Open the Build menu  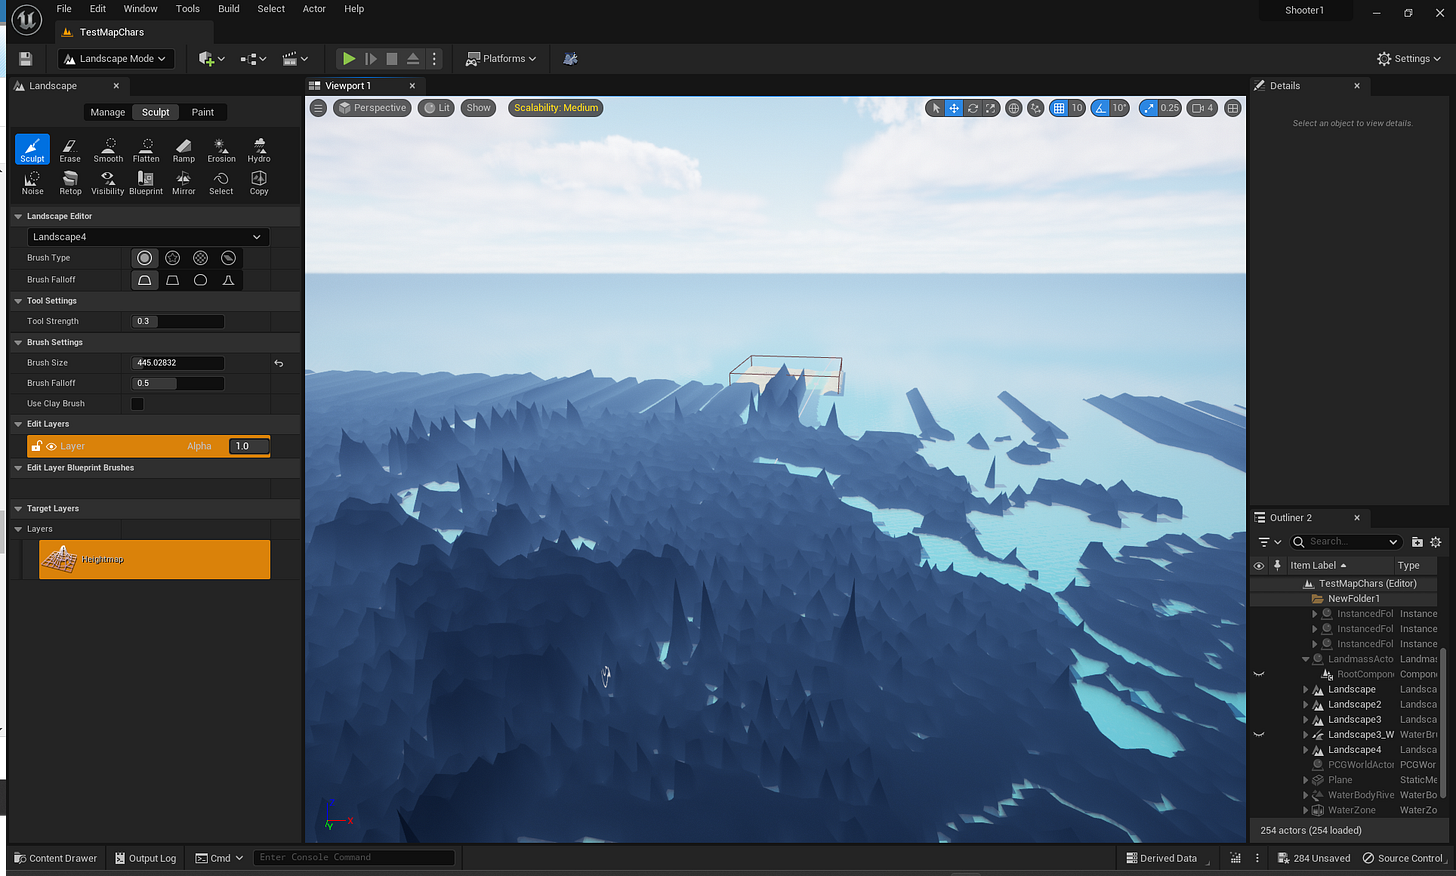pyautogui.click(x=229, y=9)
